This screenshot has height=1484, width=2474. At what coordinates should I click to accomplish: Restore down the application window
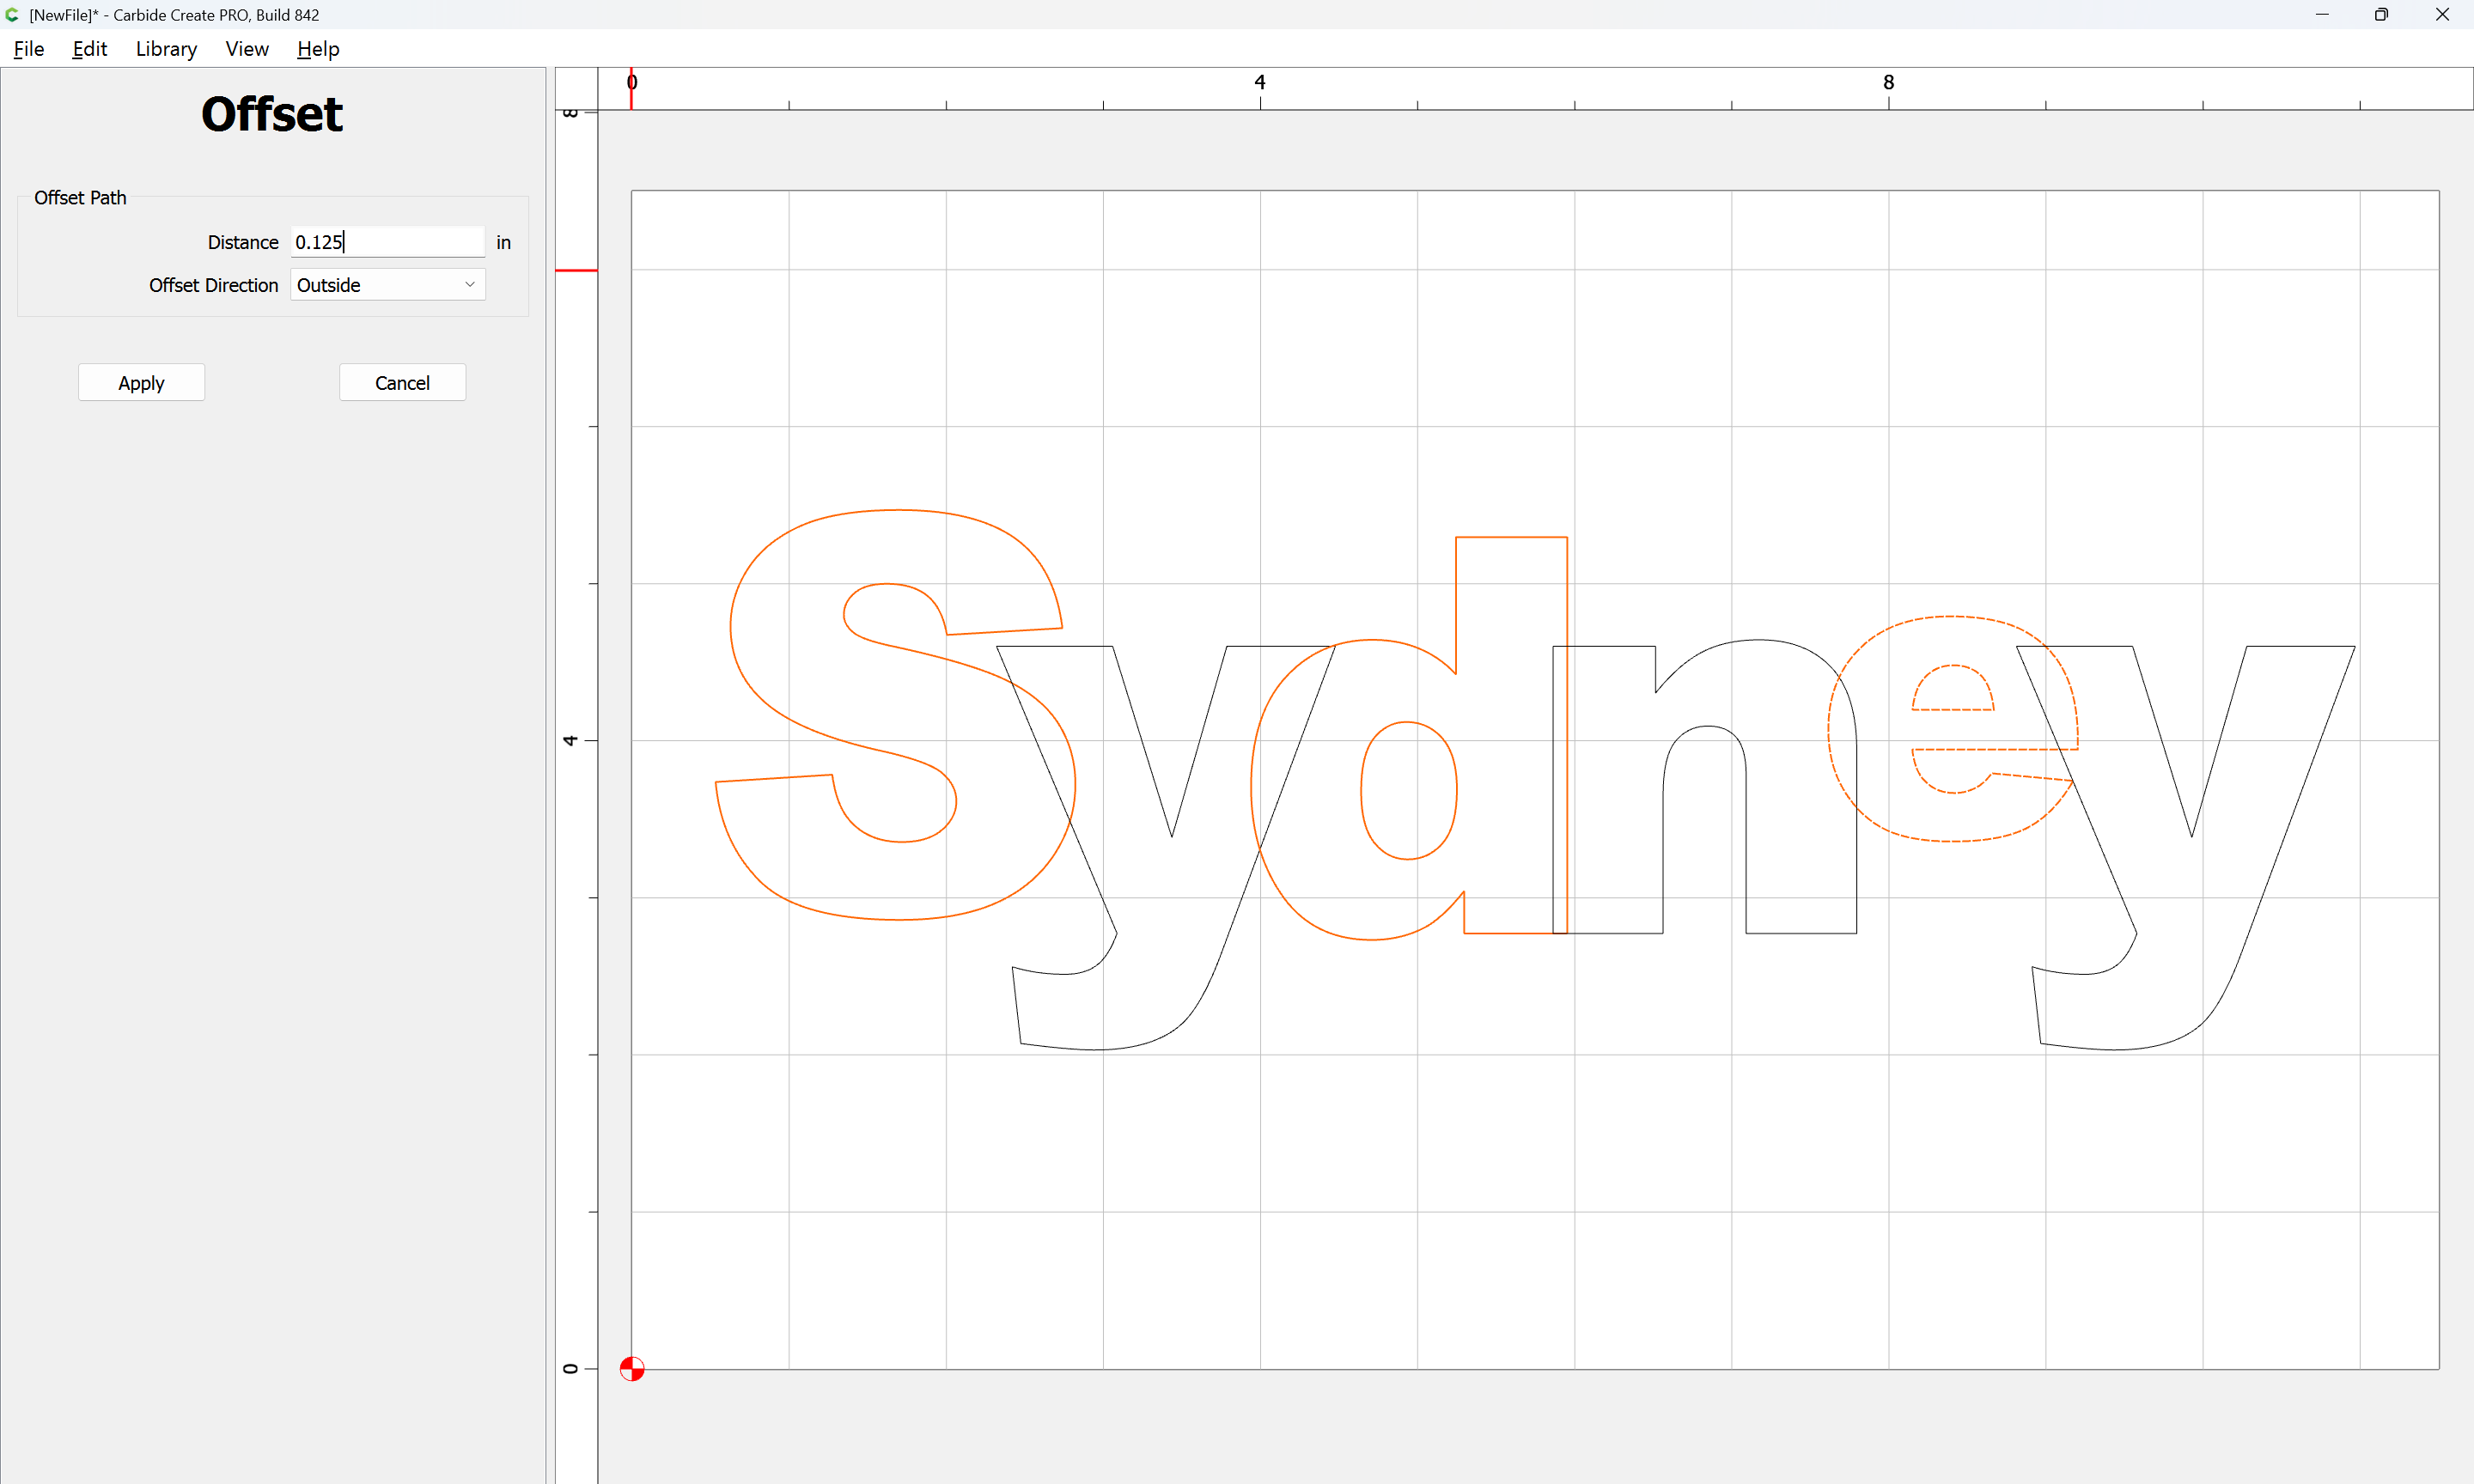2381,15
